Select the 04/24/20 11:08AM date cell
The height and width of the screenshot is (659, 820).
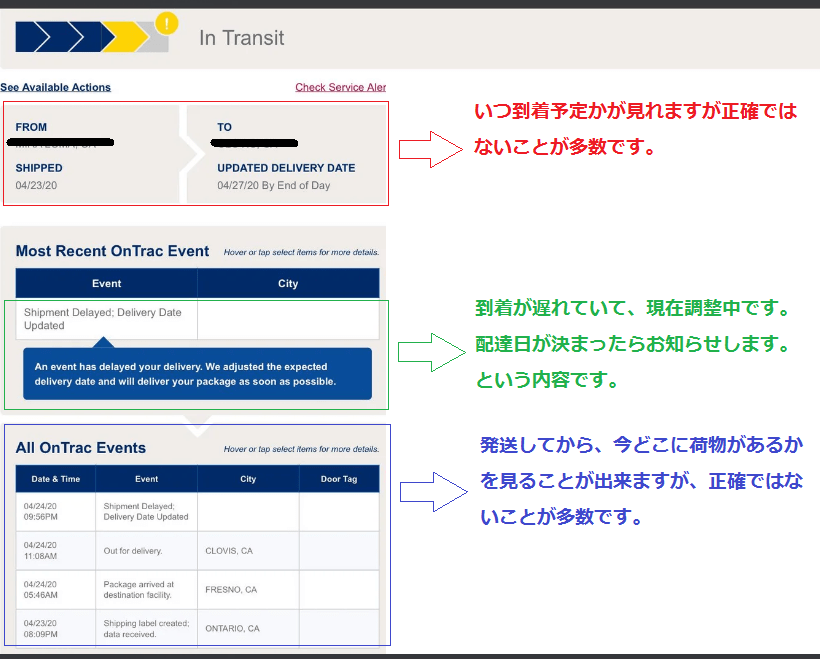55,551
